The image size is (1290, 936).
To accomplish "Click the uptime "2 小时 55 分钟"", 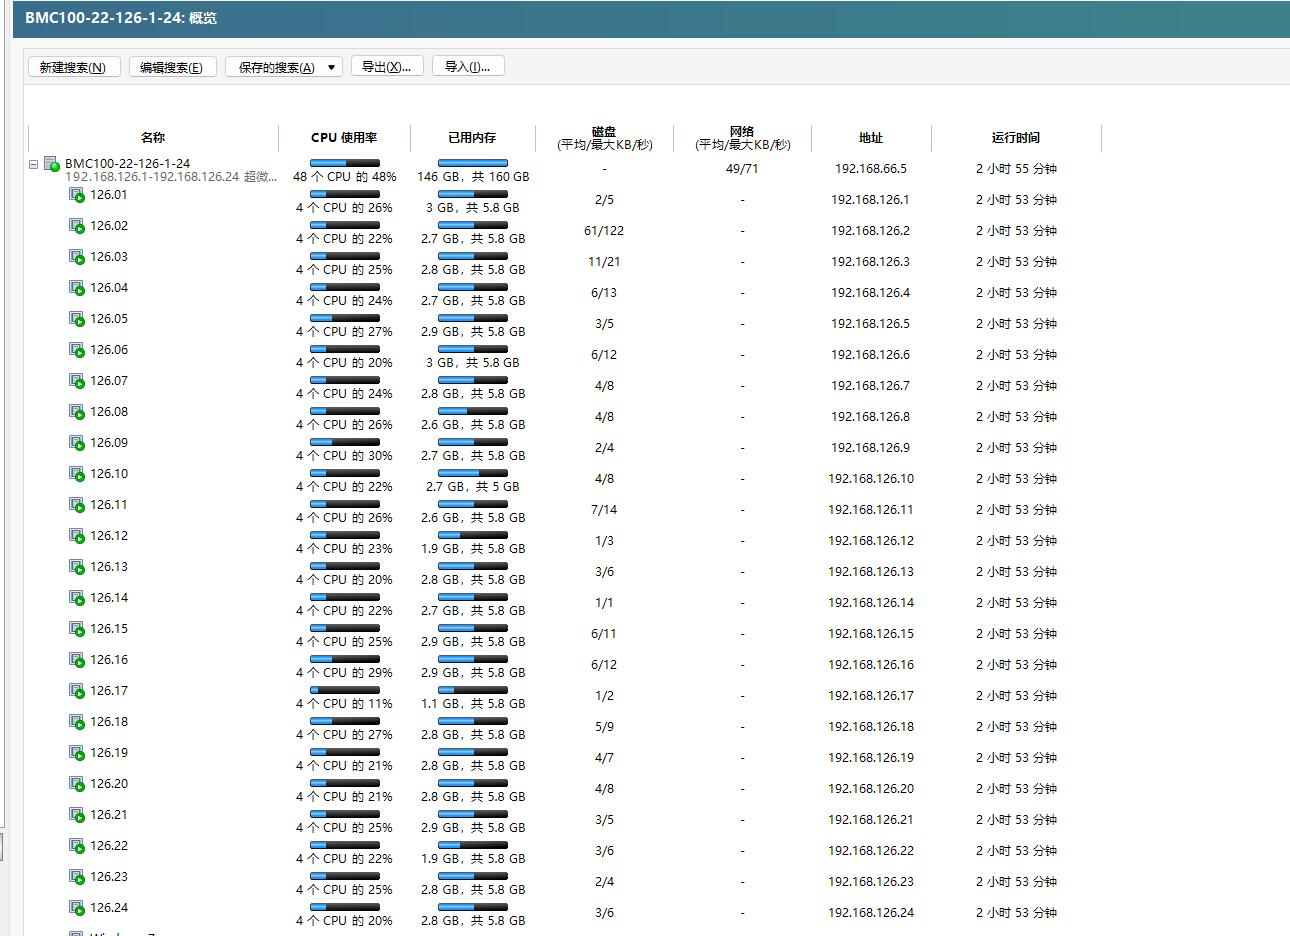I will tap(1016, 169).
